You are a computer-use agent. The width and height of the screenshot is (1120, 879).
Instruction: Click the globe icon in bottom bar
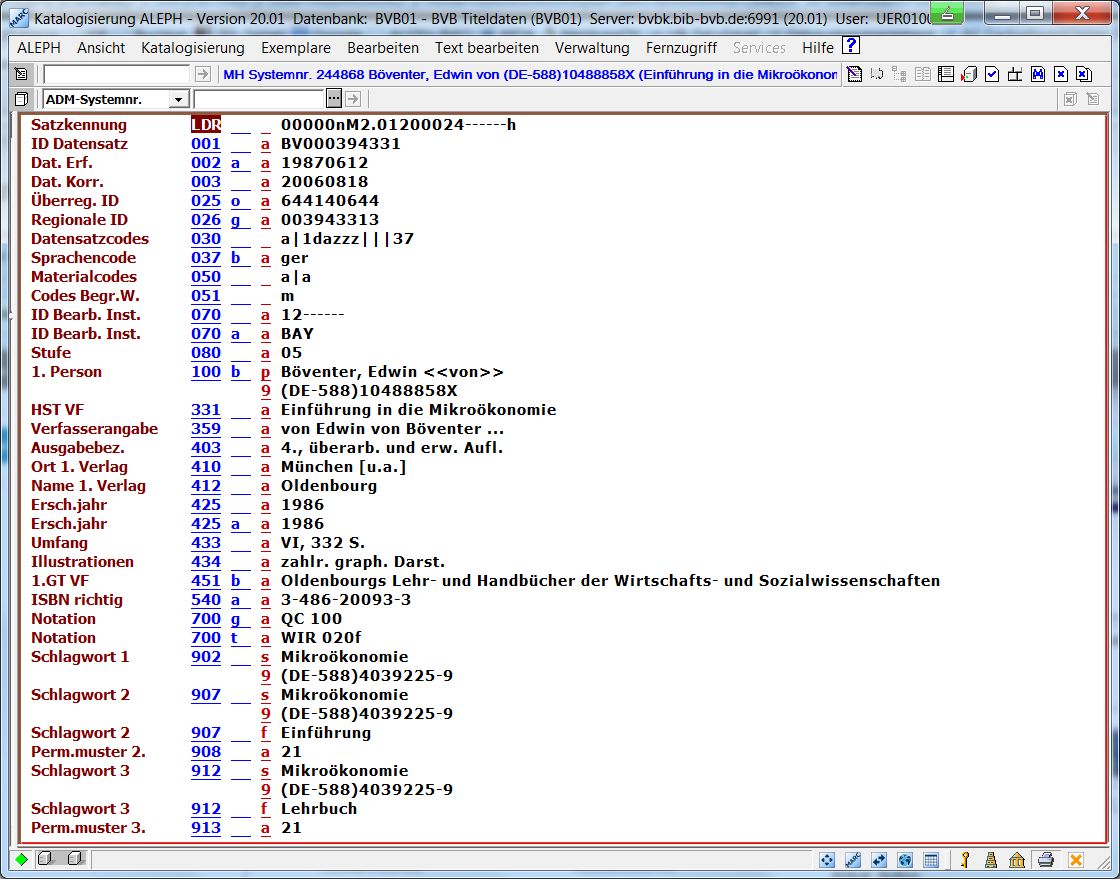905,860
